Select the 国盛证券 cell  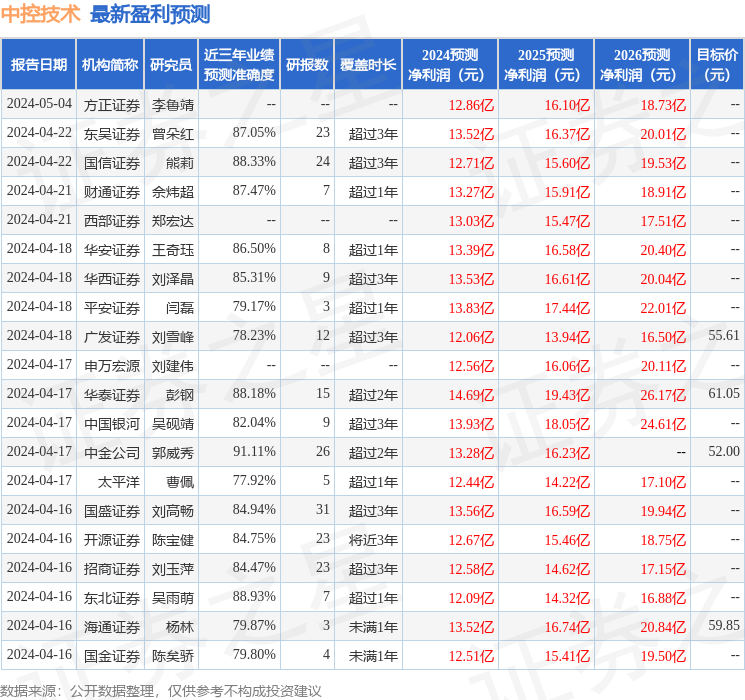112,511
